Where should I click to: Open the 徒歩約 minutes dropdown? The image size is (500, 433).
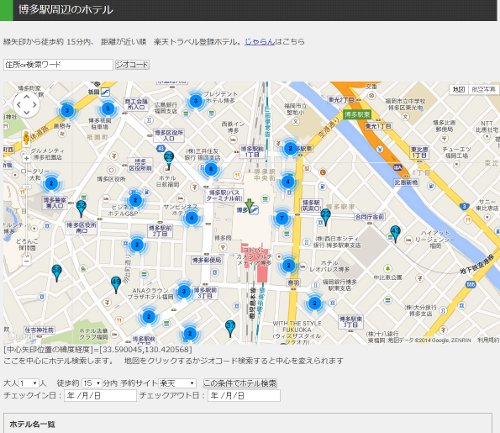click(x=91, y=383)
